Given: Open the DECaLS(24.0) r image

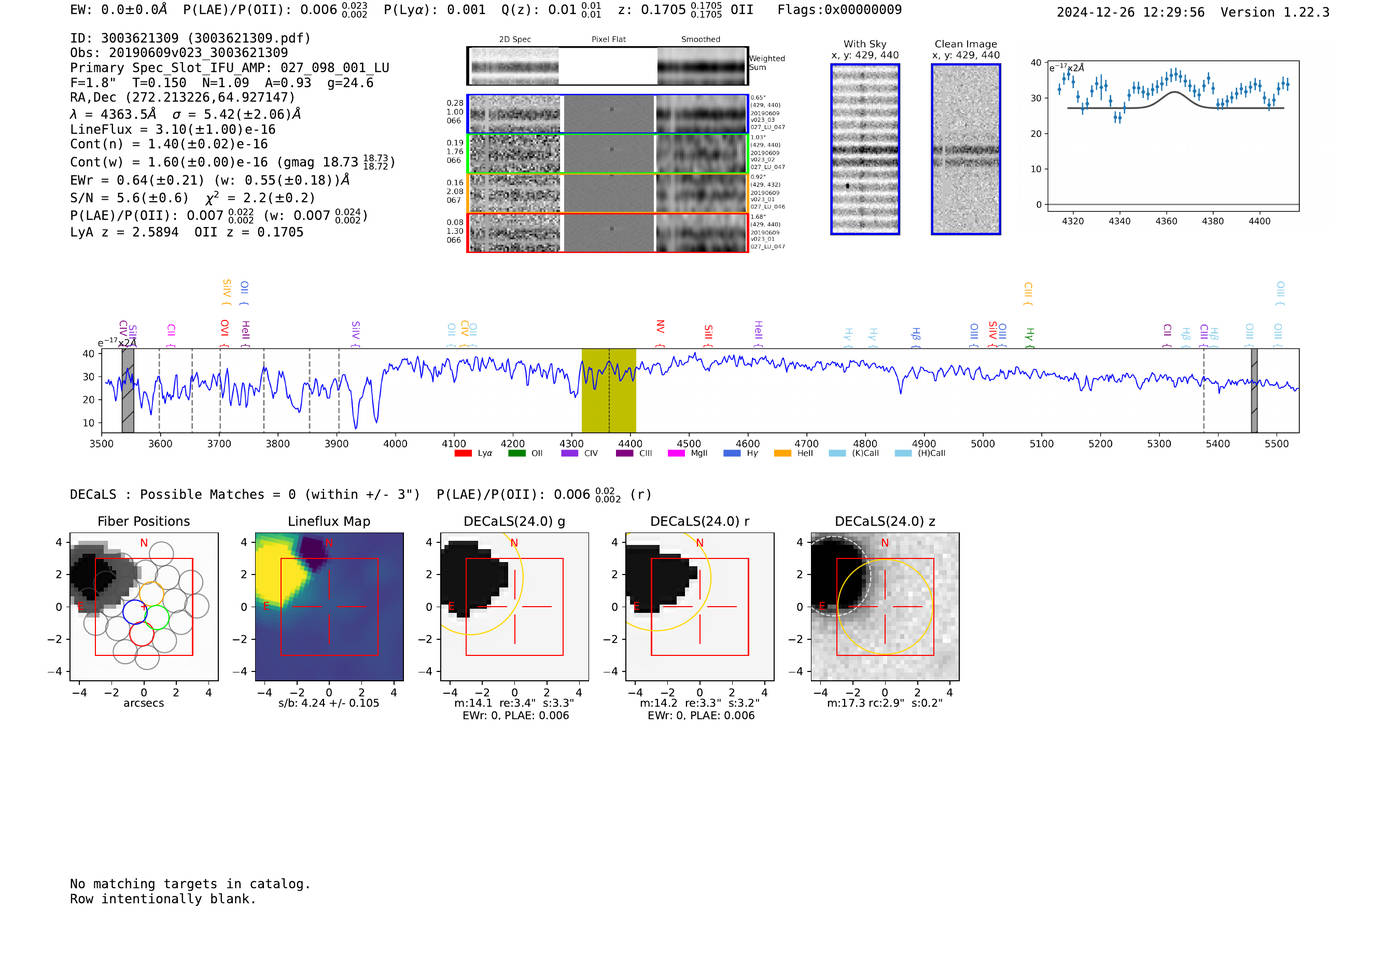Looking at the screenshot, I should (700, 607).
